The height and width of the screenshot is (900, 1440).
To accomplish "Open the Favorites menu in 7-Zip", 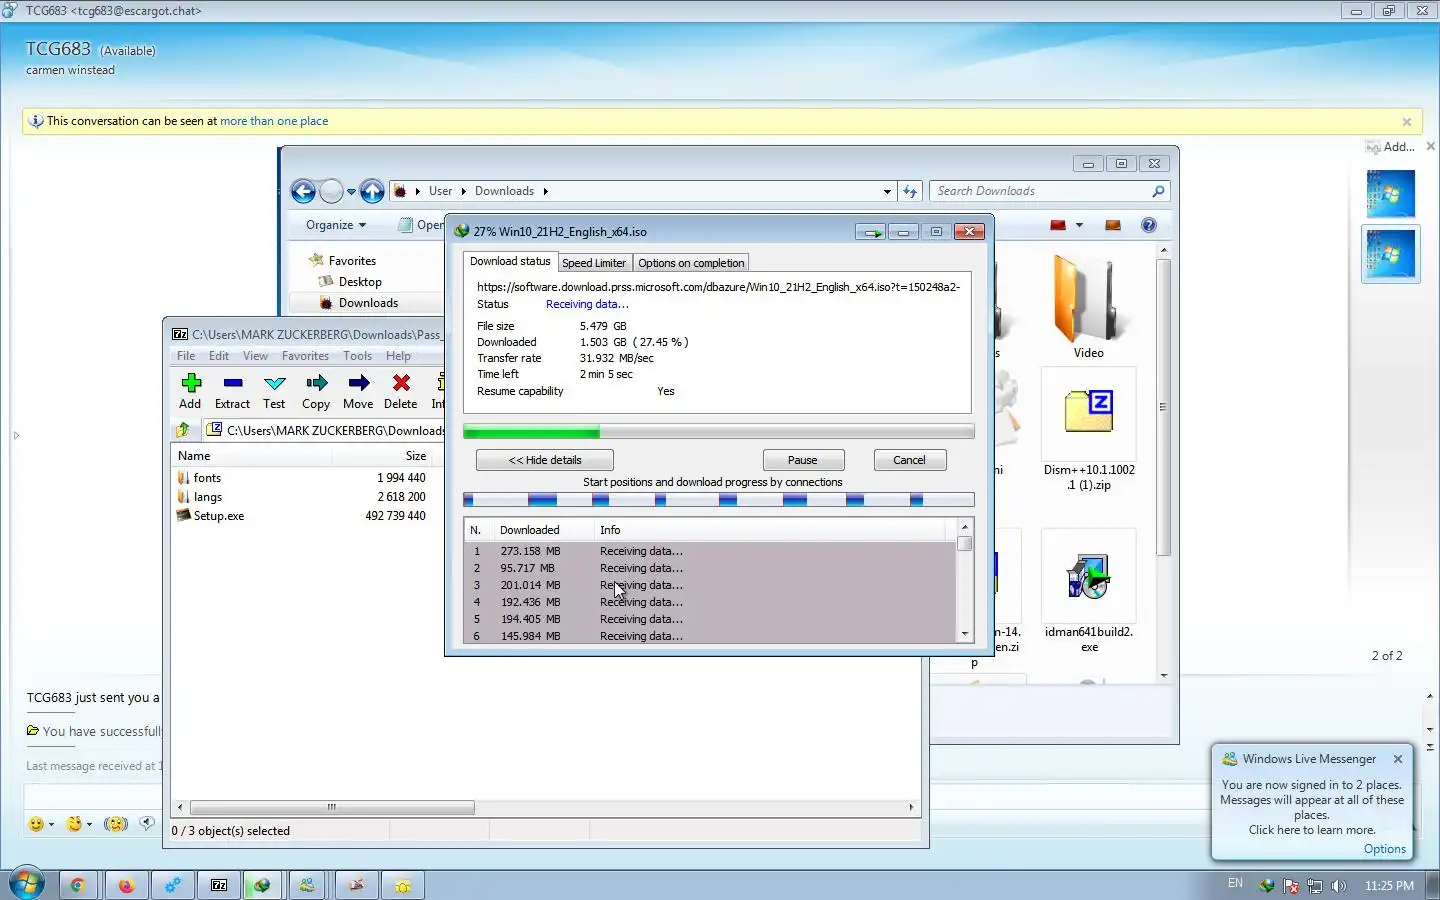I will pyautogui.click(x=305, y=356).
